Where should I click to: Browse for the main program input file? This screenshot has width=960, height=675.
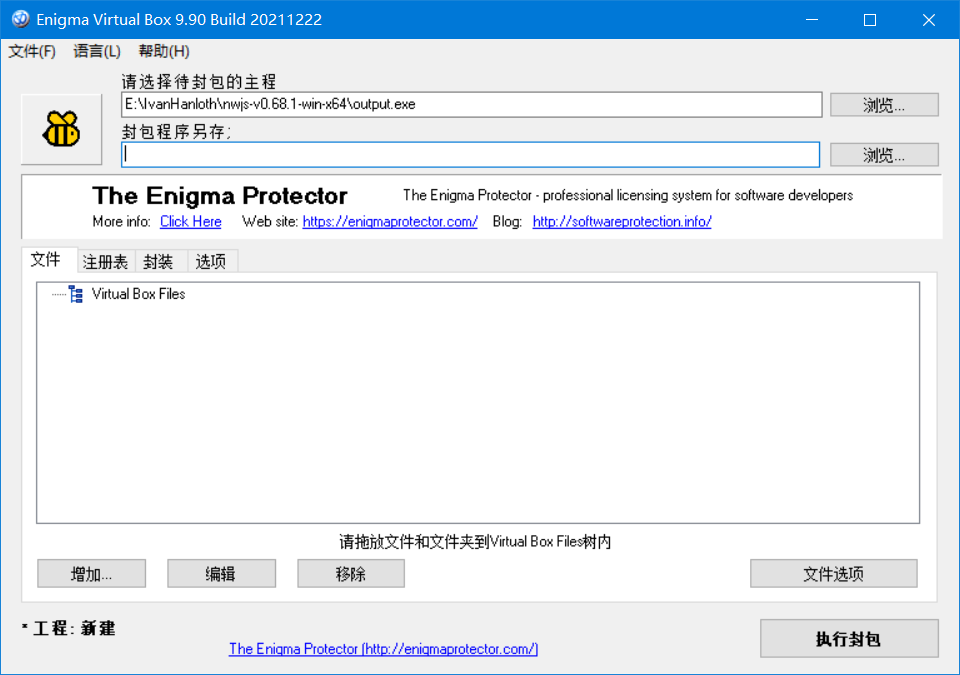[x=884, y=105]
